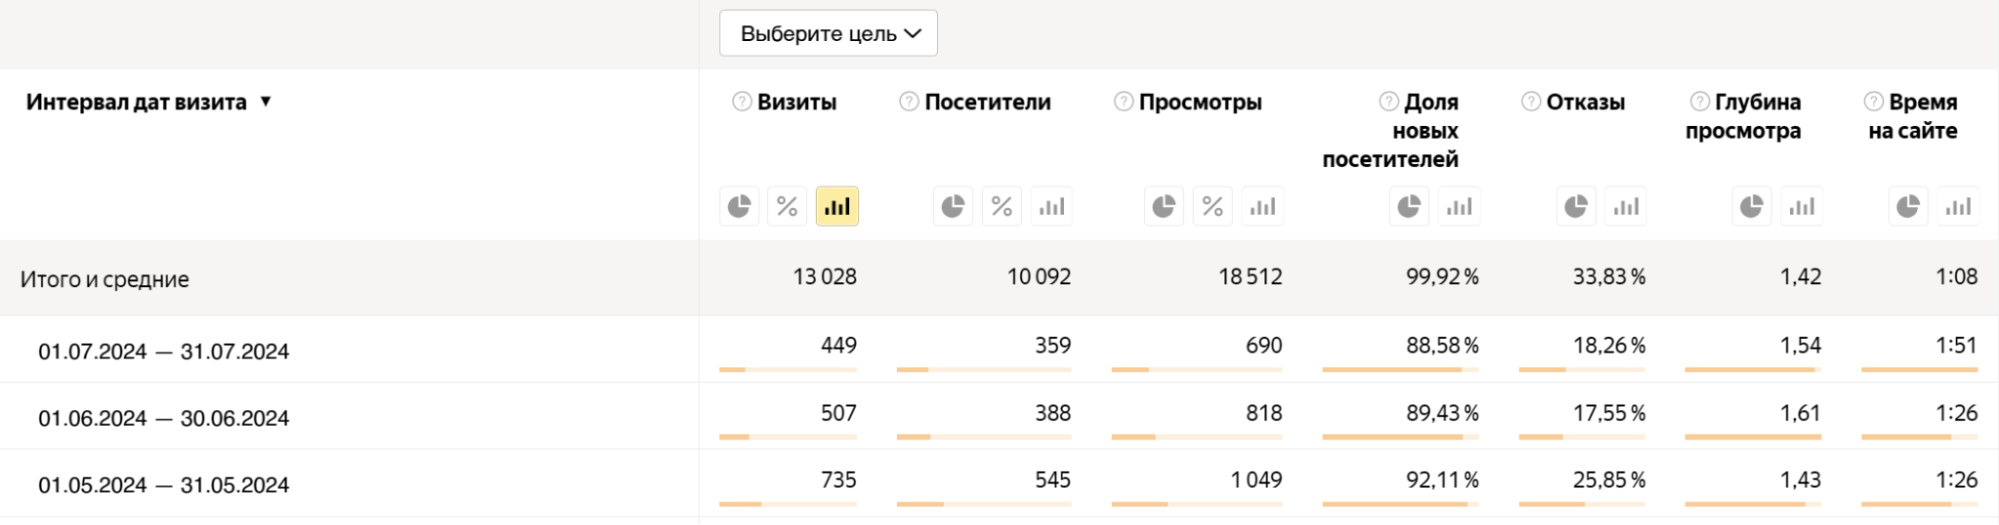Click pie chart icon under Визиты
The image size is (1999, 525).
point(739,207)
